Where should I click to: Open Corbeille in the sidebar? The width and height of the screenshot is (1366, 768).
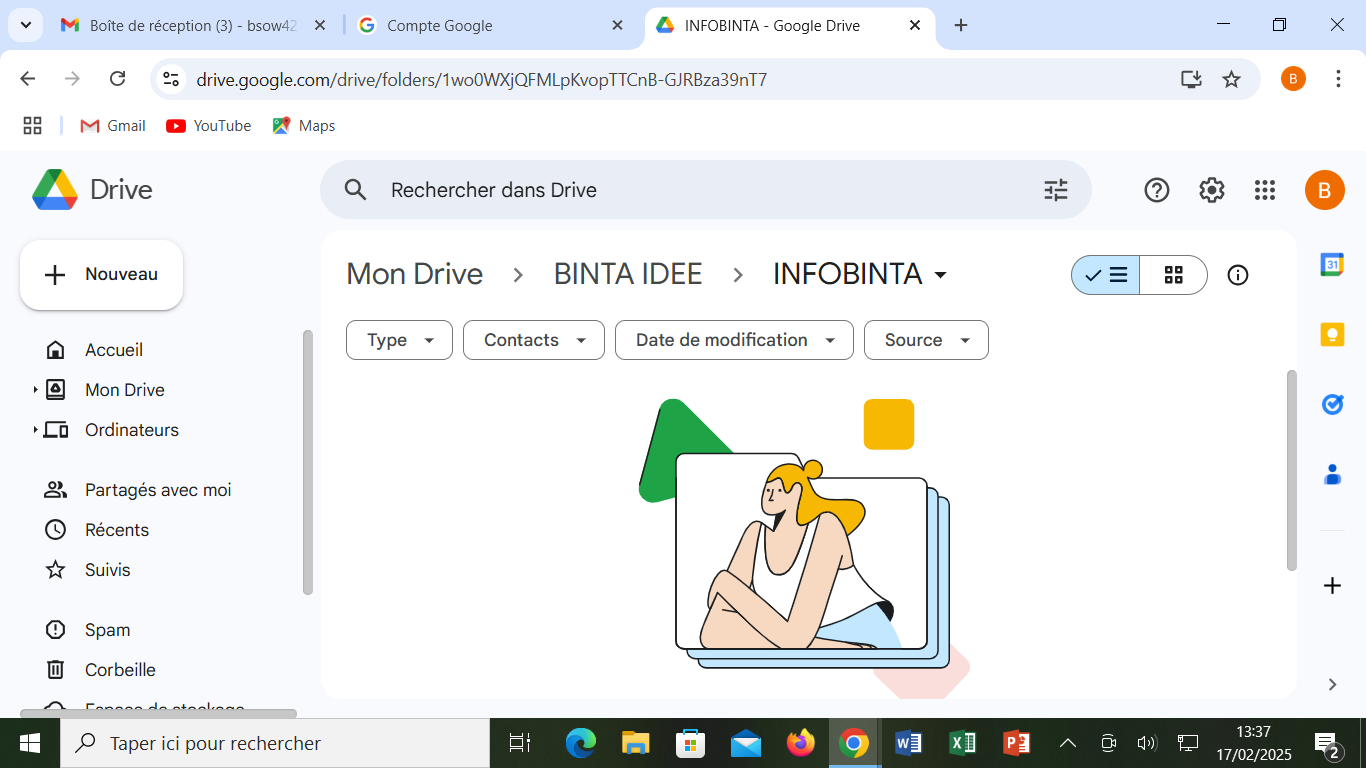click(120, 670)
